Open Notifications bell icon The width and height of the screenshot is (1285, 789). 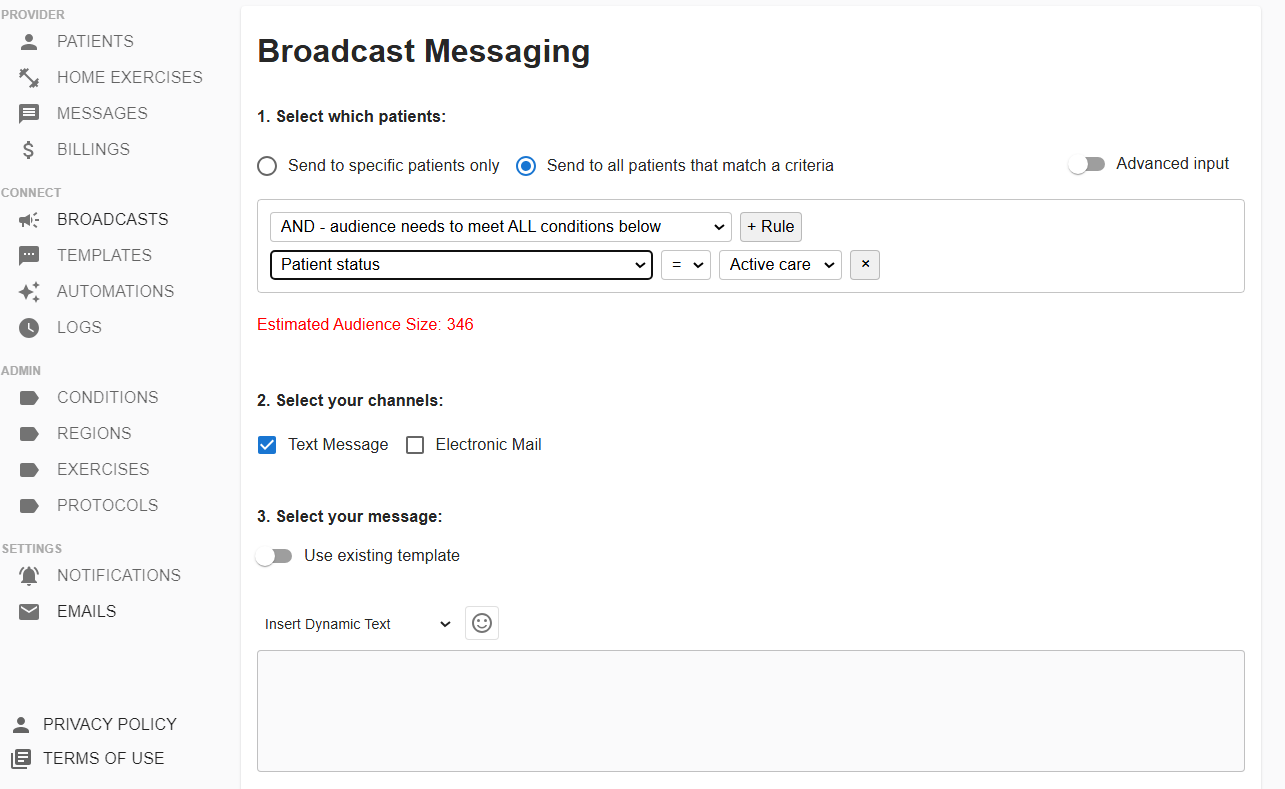[x=29, y=576]
